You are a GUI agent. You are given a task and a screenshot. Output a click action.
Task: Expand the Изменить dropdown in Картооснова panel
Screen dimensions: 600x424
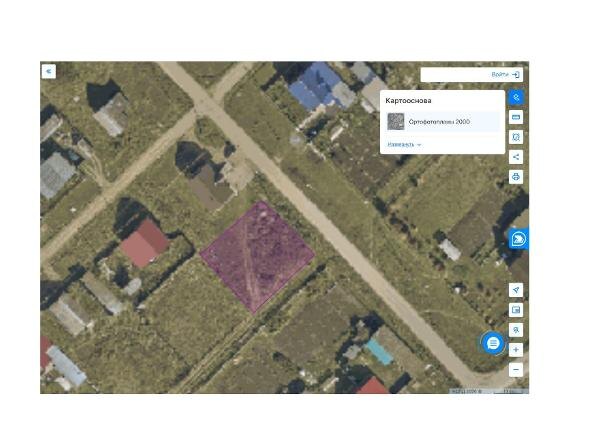[404, 145]
